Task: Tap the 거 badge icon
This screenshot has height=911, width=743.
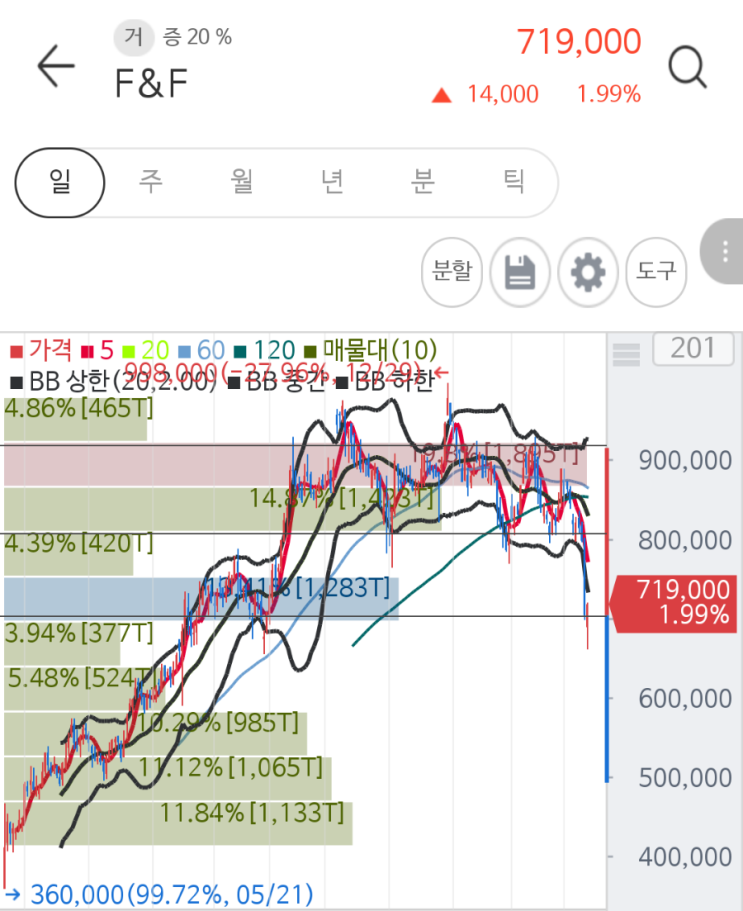Action: [134, 37]
